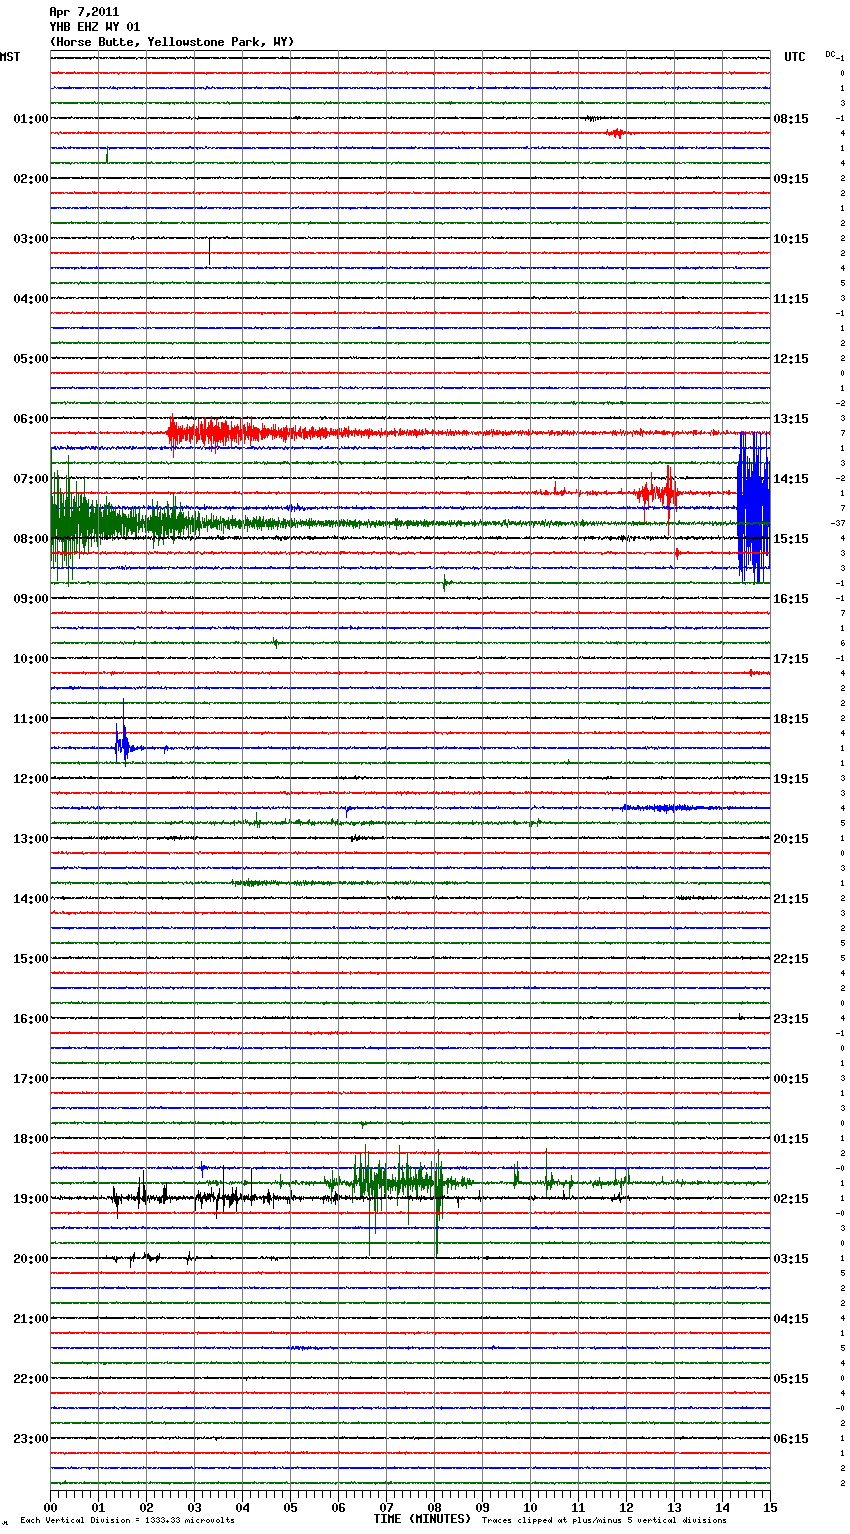Click the 23:15 UTC time label
Screen dimensions: 850x1534
[x=791, y=1019]
